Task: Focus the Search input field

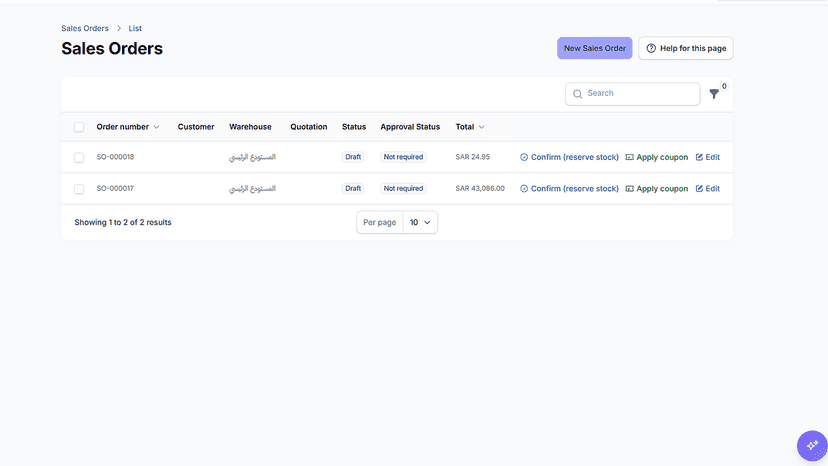Action: 633,94
